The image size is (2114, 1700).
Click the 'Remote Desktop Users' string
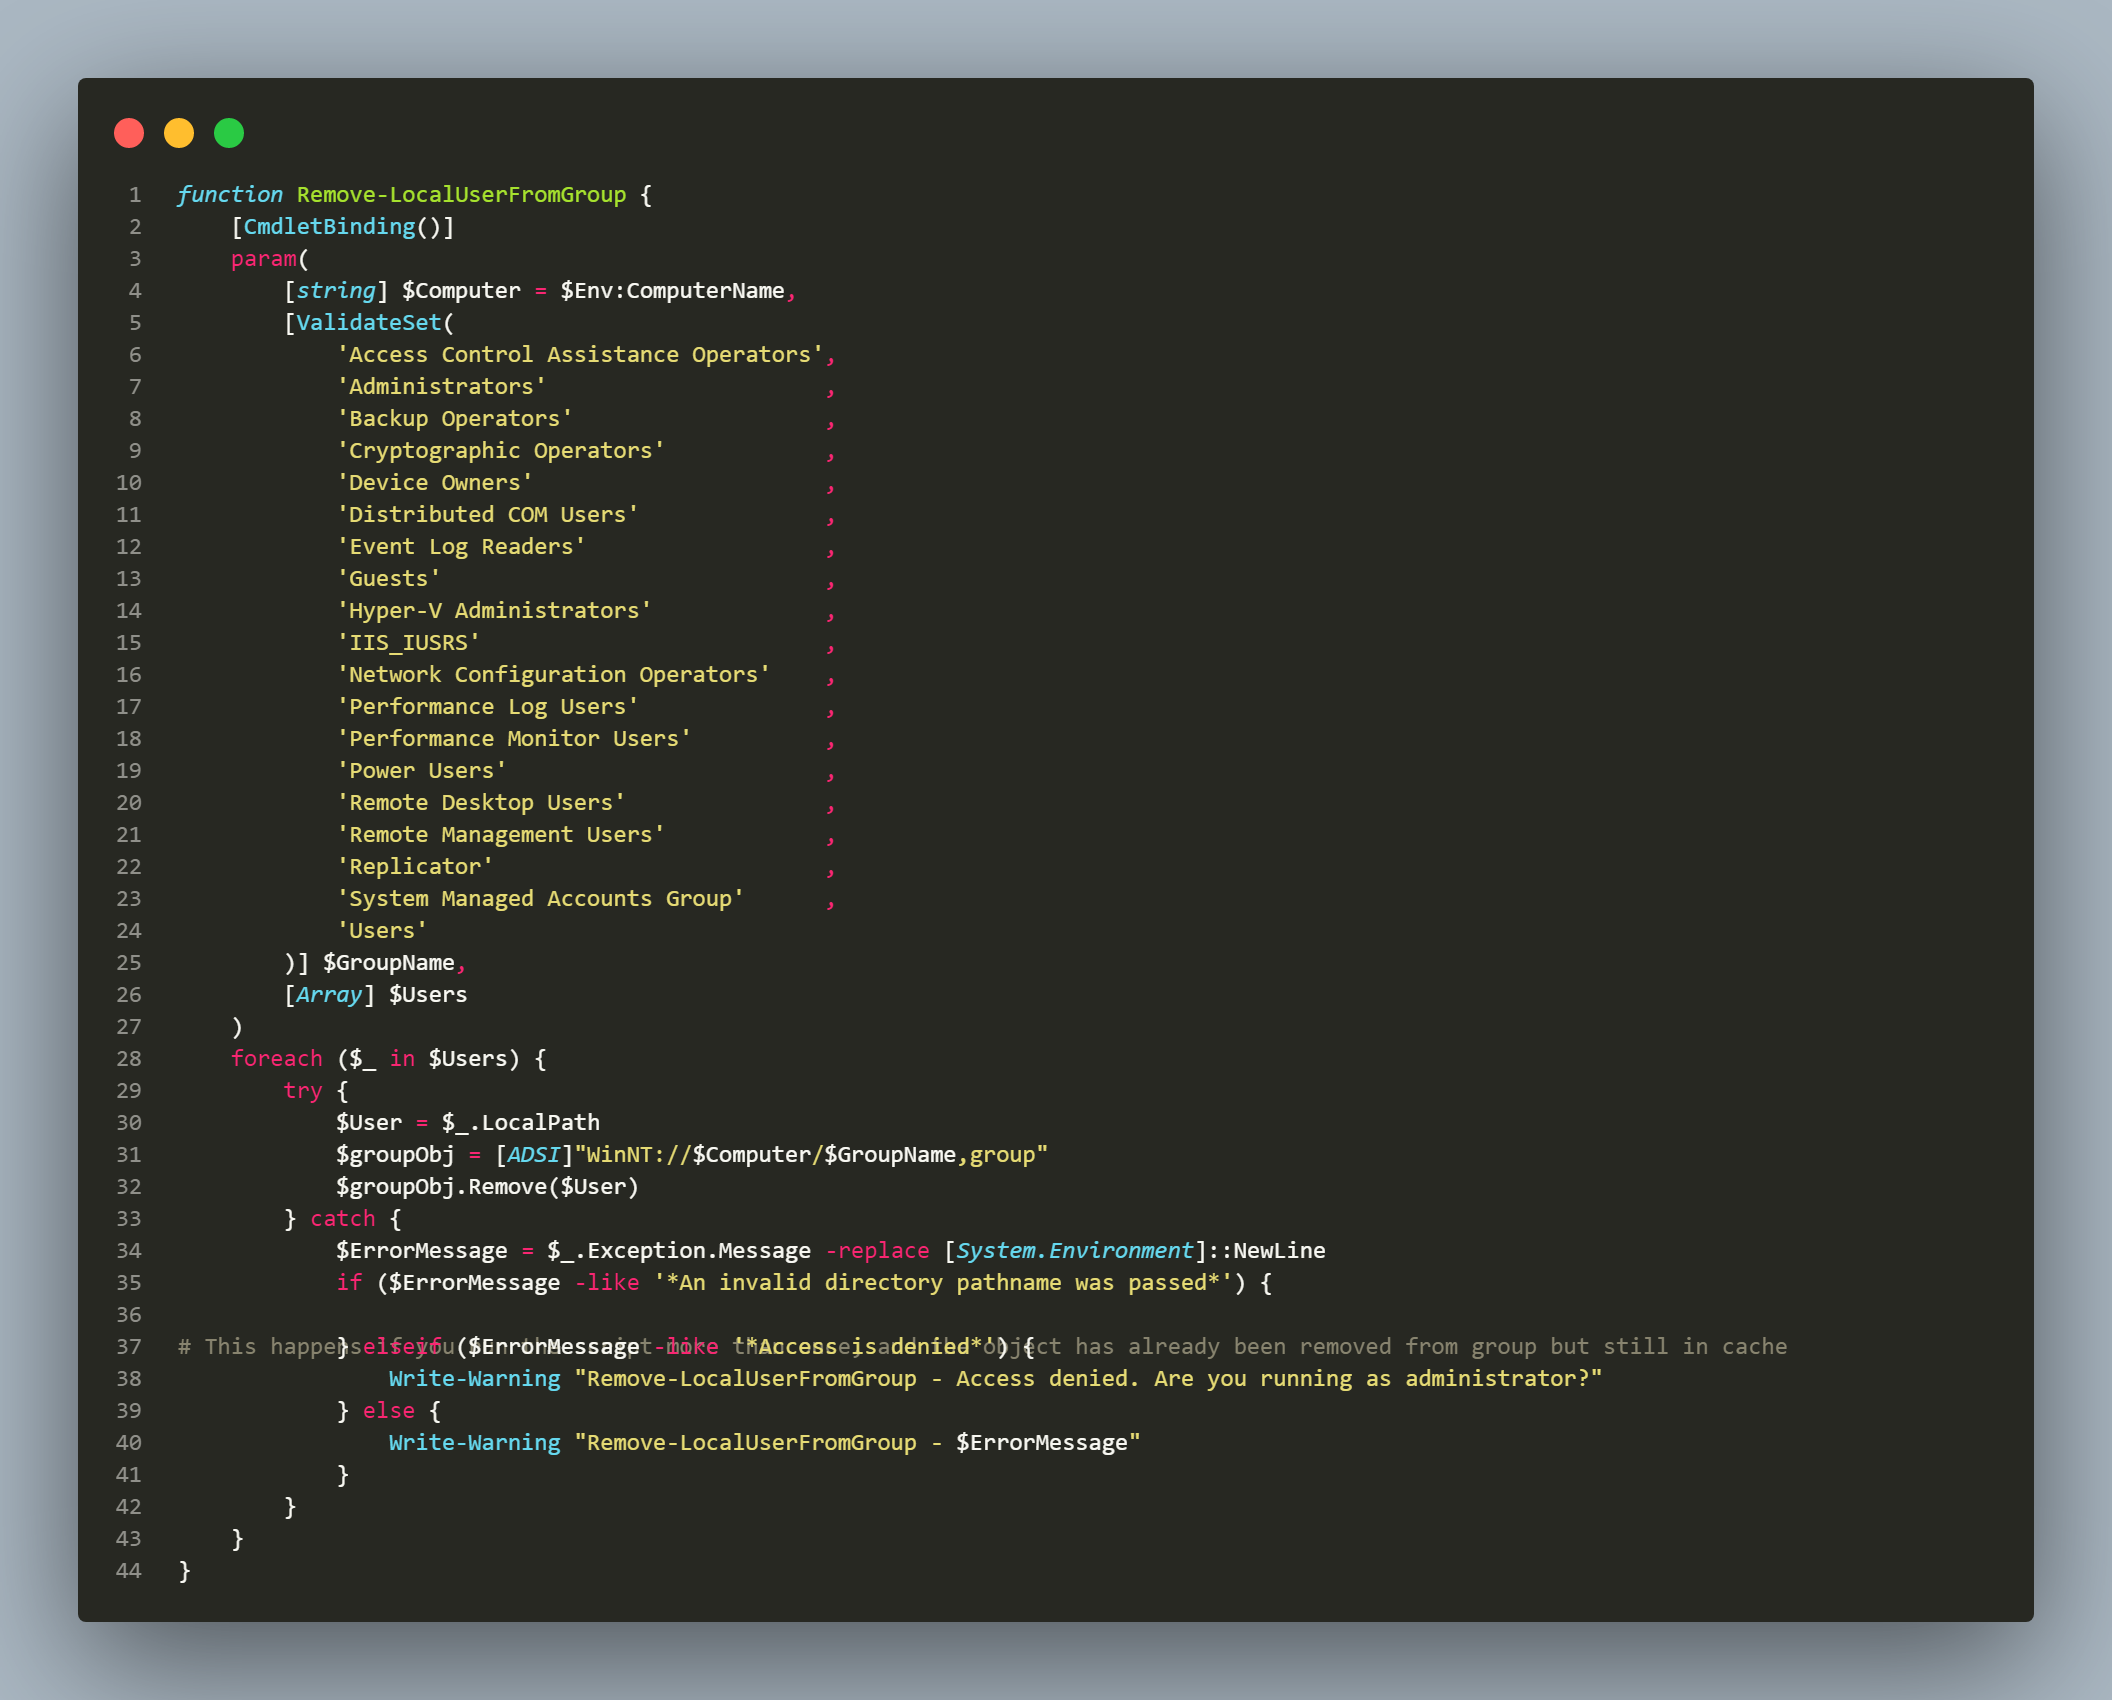[481, 803]
